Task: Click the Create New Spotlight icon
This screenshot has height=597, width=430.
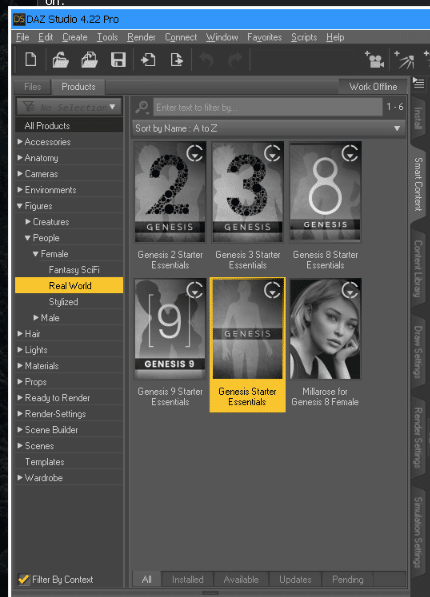Action: (x=404, y=60)
